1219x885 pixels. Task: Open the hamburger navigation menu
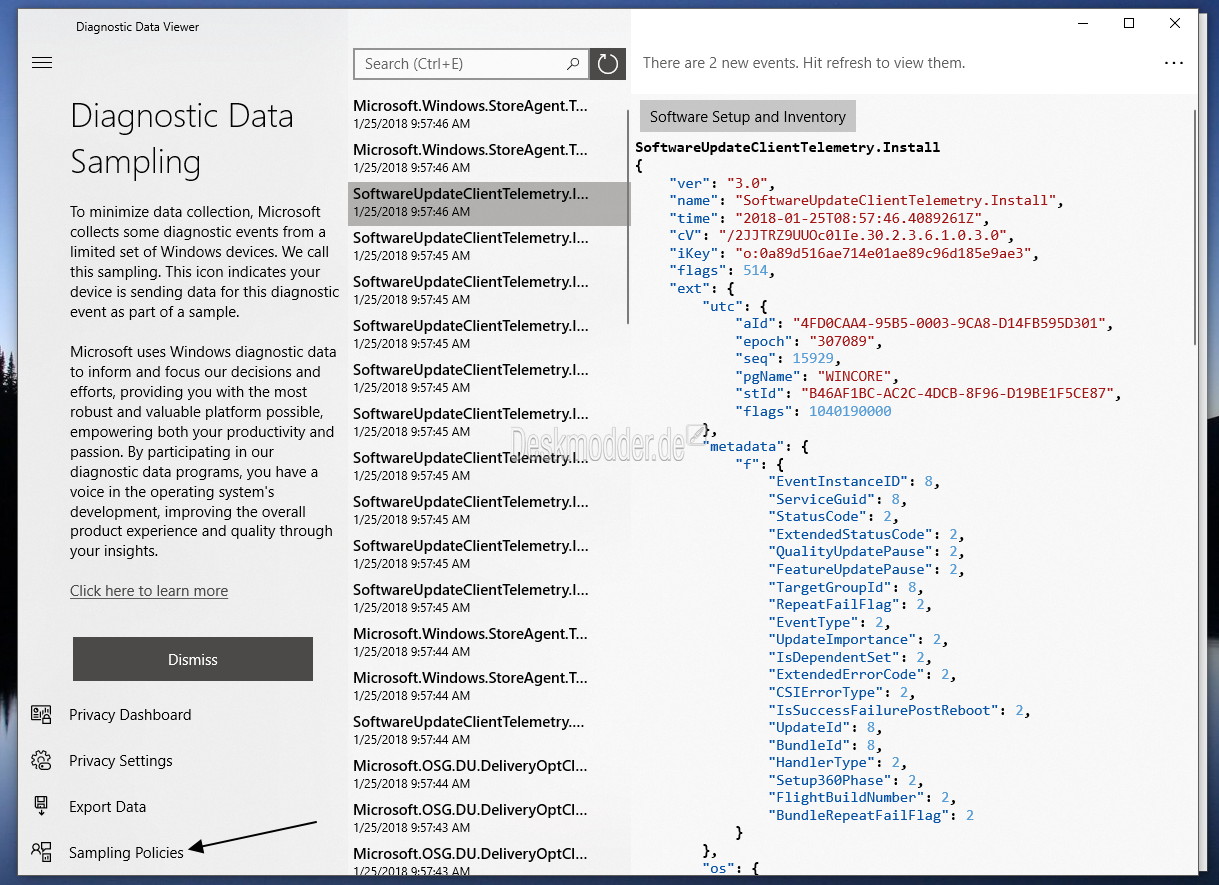click(x=41, y=62)
